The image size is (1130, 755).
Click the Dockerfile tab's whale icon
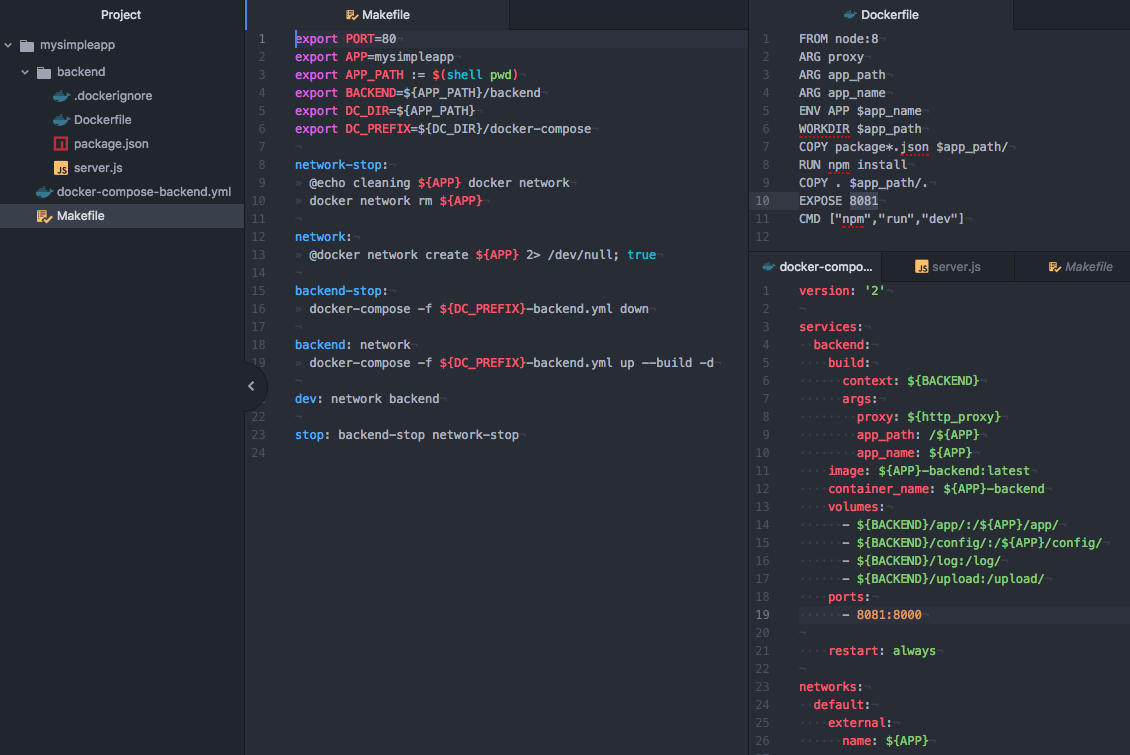pyautogui.click(x=850, y=14)
